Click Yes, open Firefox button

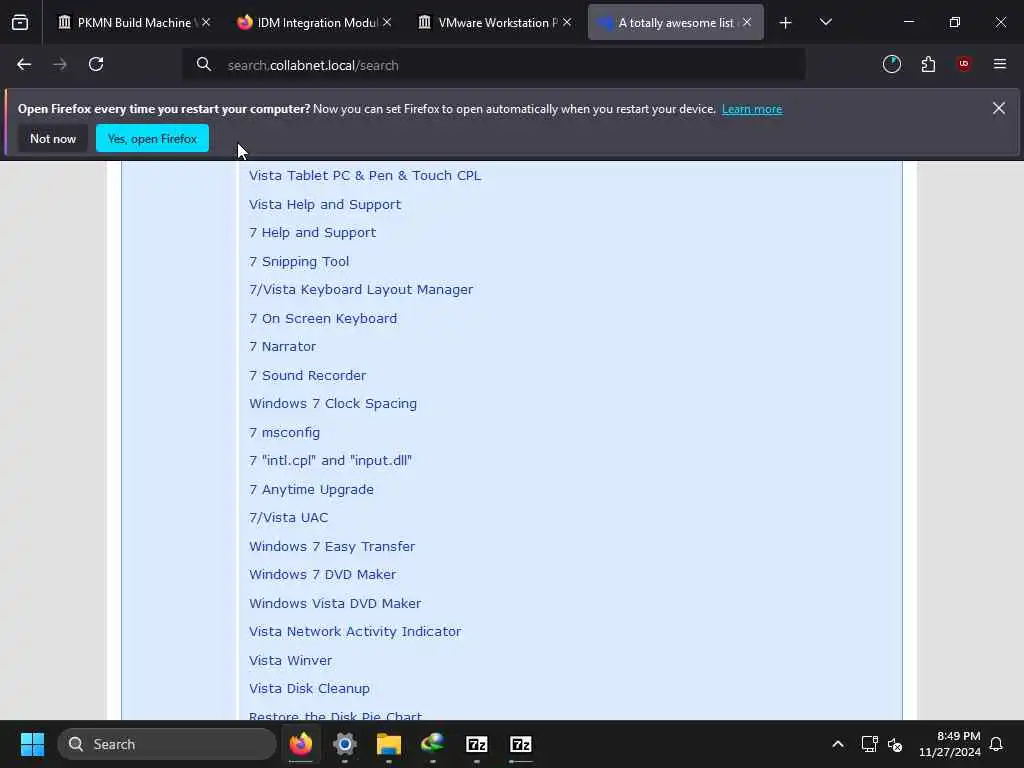pos(152,138)
